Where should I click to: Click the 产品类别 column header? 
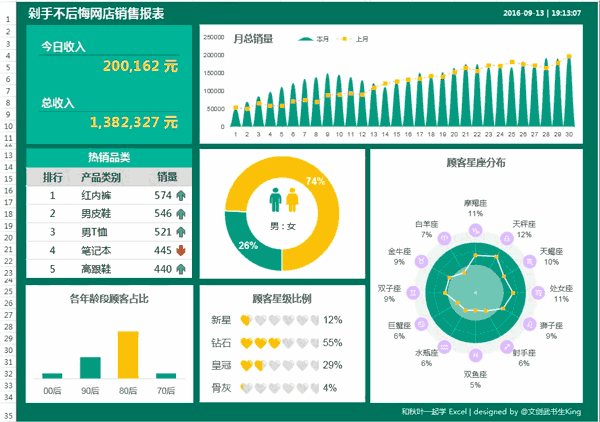101,177
